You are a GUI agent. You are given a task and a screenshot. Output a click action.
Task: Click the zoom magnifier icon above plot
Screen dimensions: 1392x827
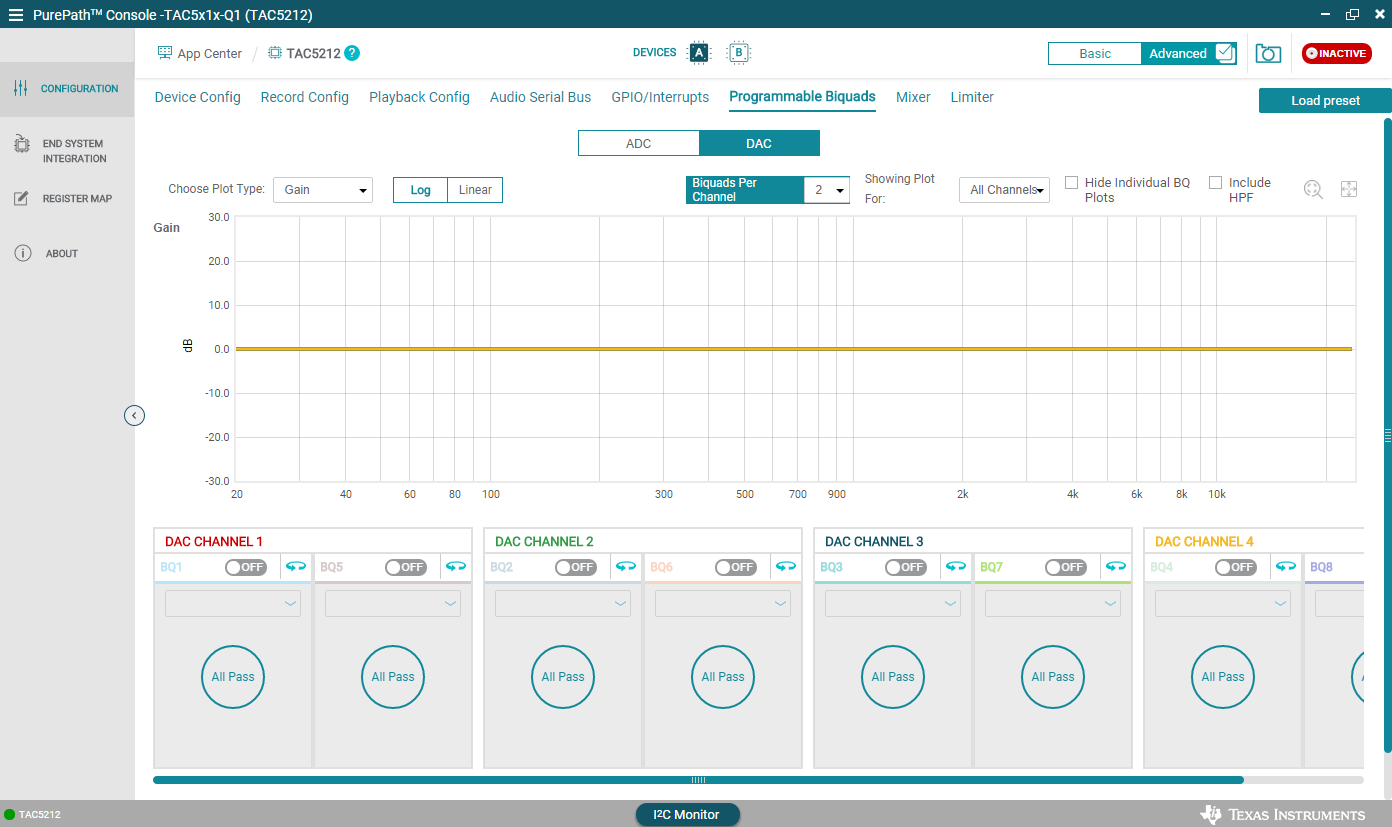(x=1313, y=189)
